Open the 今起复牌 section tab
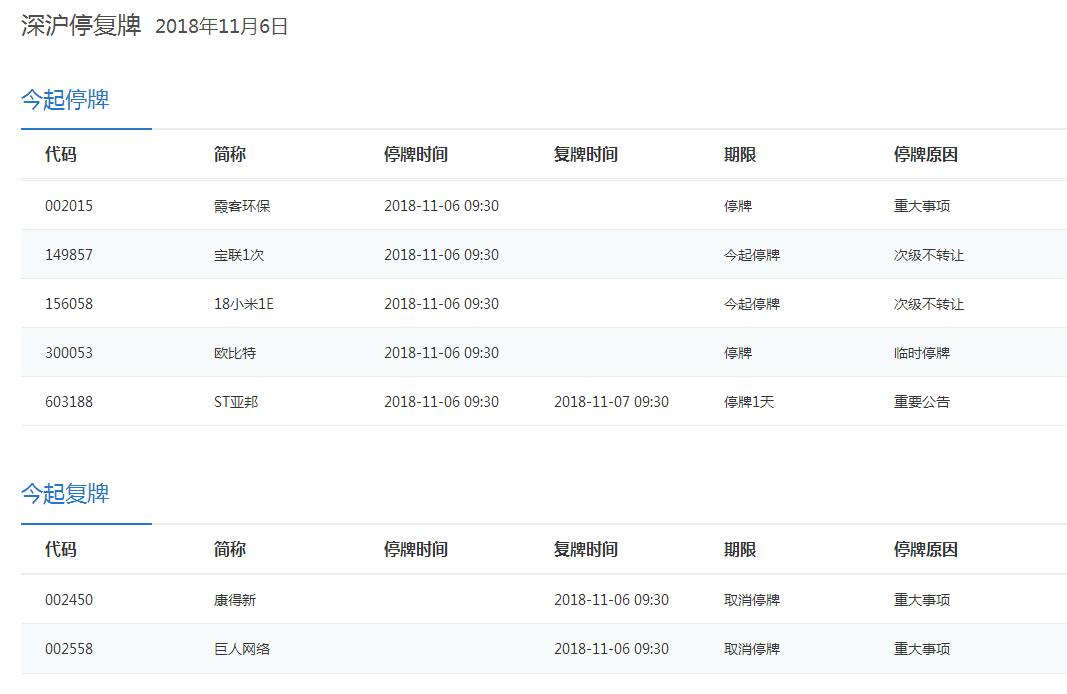This screenshot has width=1067, height=694. [x=65, y=494]
